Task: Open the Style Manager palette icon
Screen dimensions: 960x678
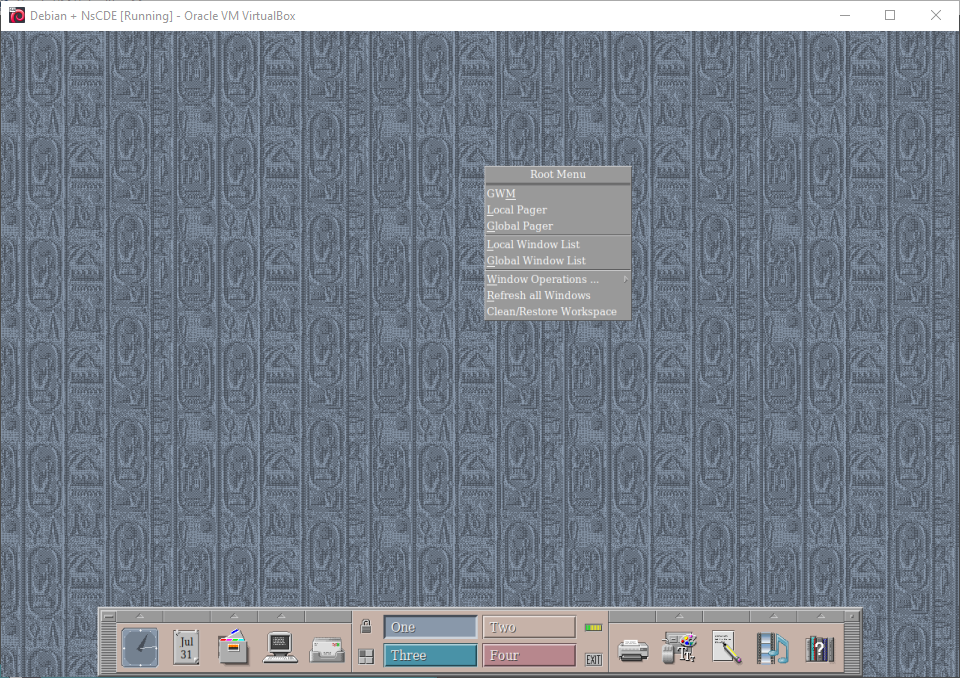Action: (x=680, y=648)
